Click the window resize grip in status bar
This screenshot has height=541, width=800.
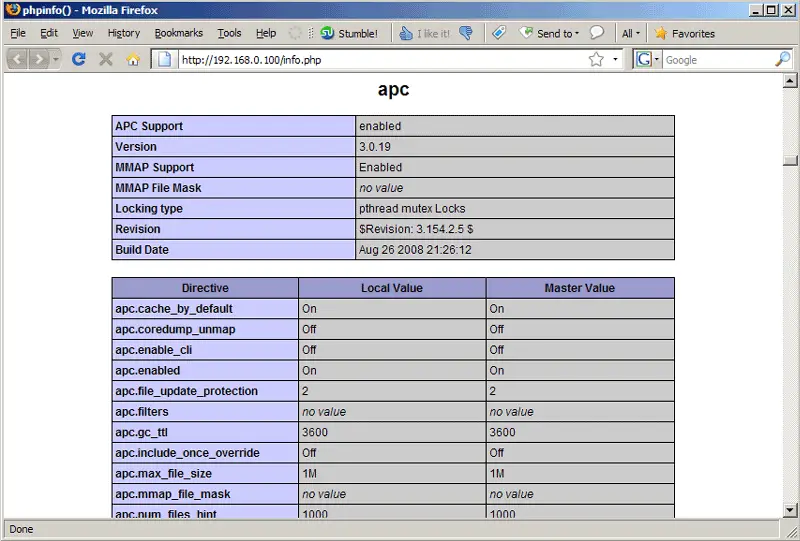tap(791, 532)
